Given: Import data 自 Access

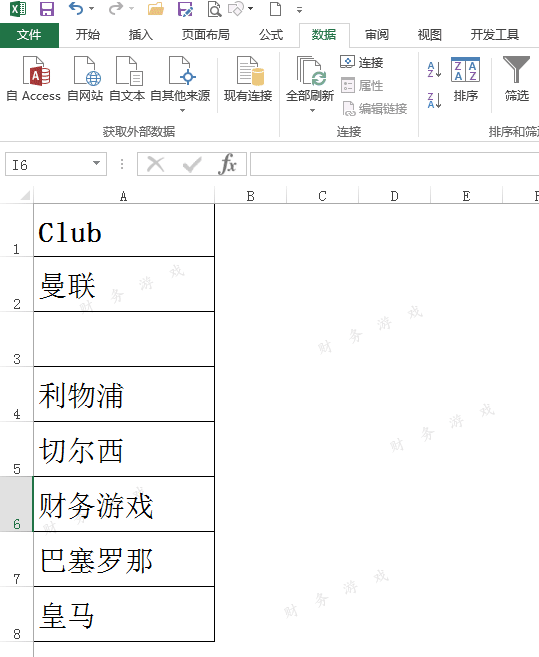Looking at the screenshot, I should point(34,80).
